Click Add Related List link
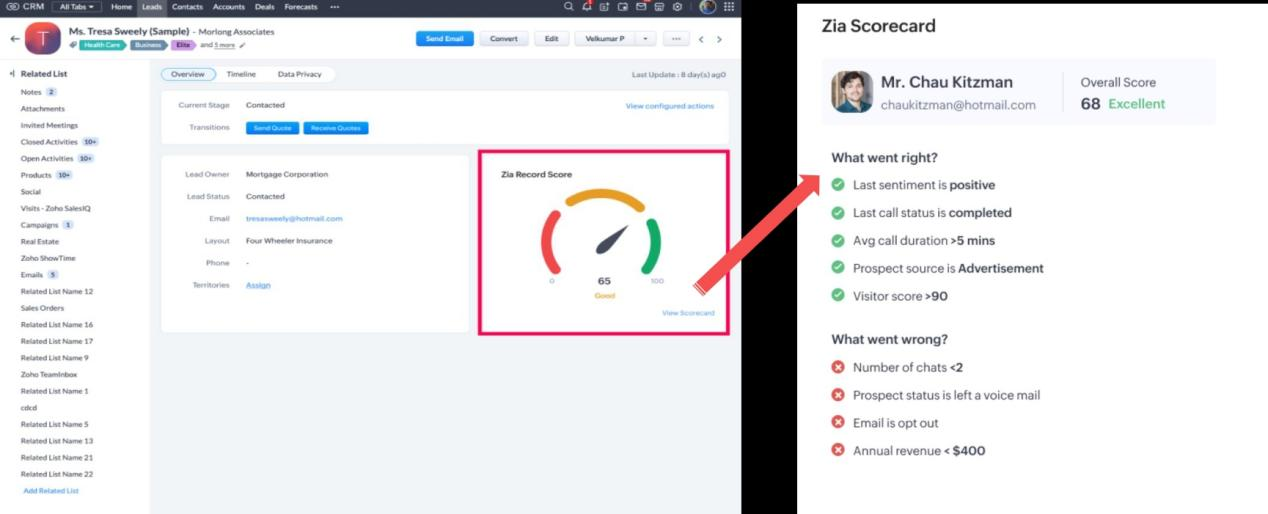The height and width of the screenshot is (514, 1268). 51,491
